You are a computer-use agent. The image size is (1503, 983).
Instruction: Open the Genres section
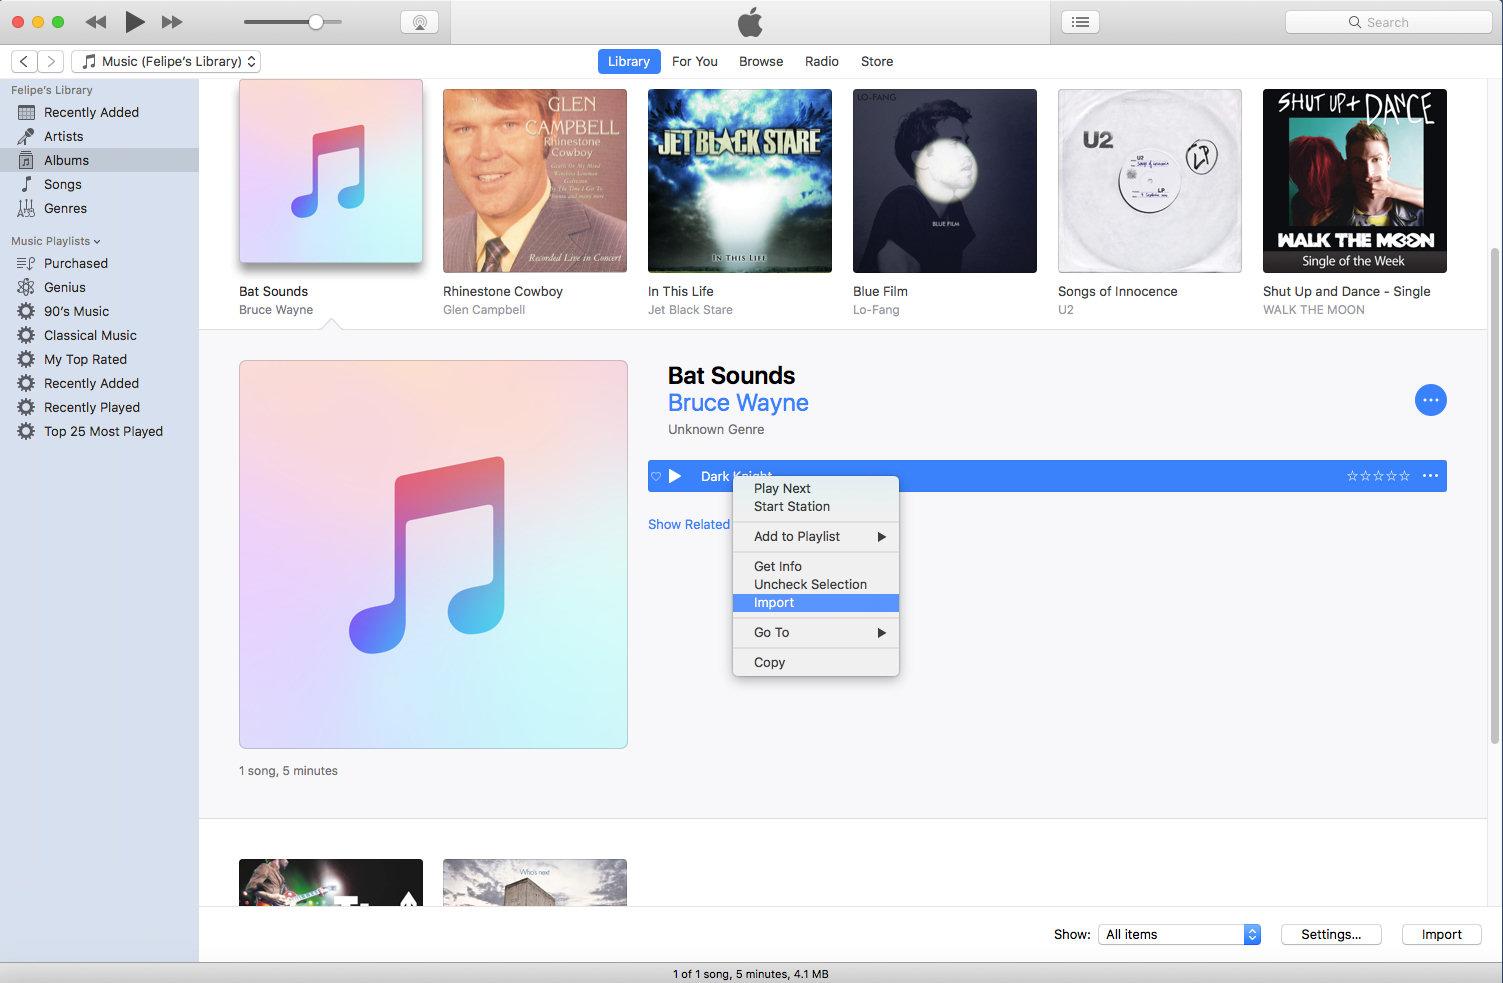66,208
